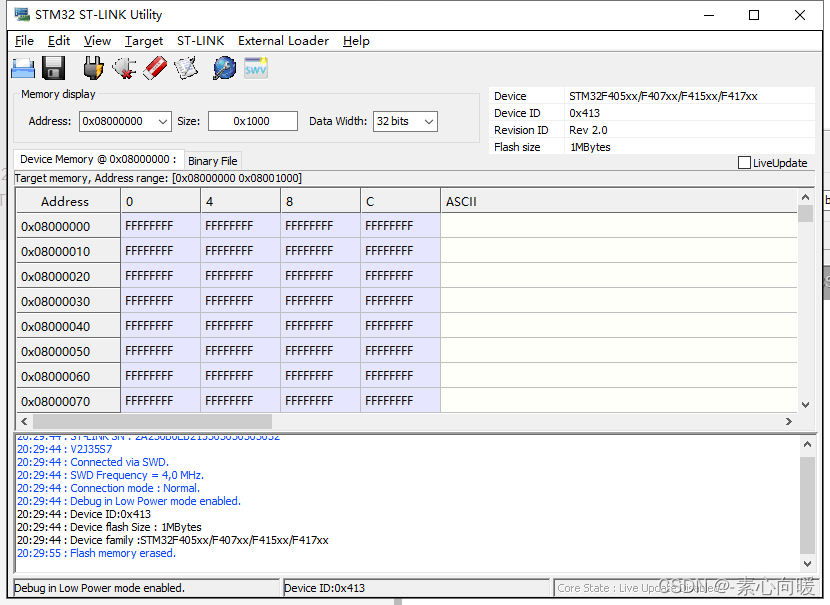Viewport: 830px width, 605px height.
Task: Connect to target using plug icon
Action: [93, 68]
